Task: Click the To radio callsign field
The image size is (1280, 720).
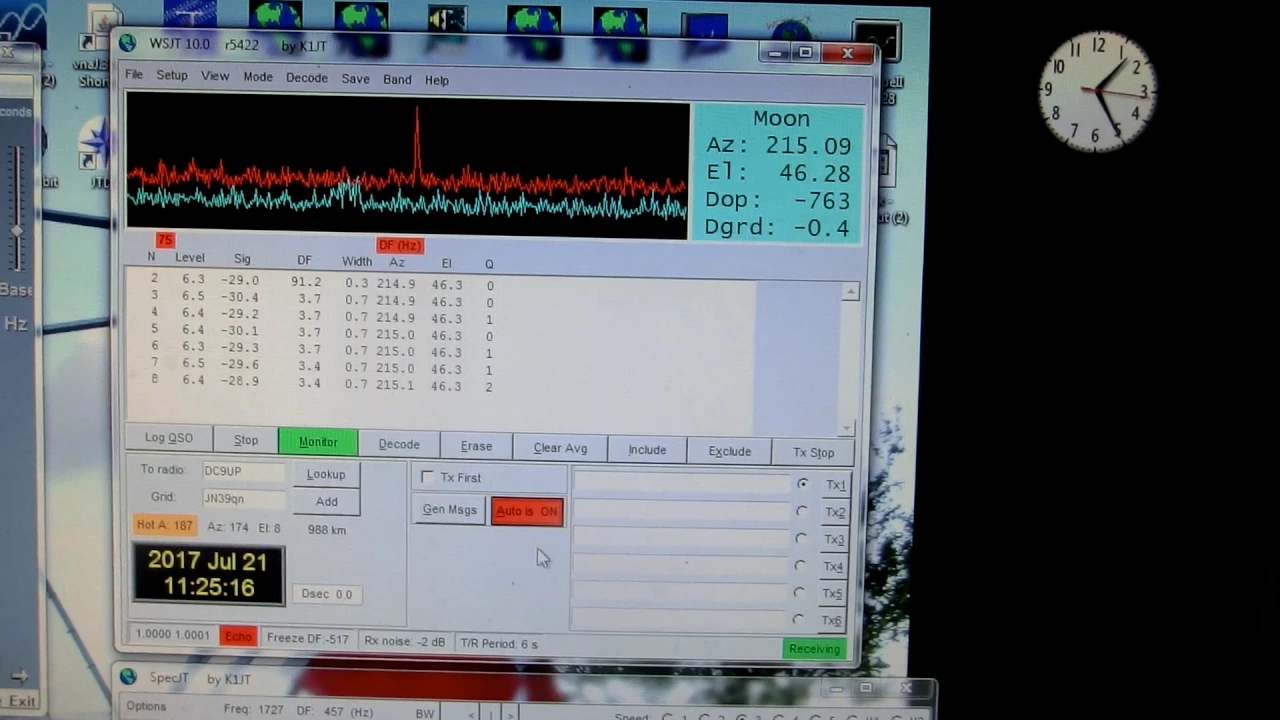Action: pyautogui.click(x=243, y=471)
